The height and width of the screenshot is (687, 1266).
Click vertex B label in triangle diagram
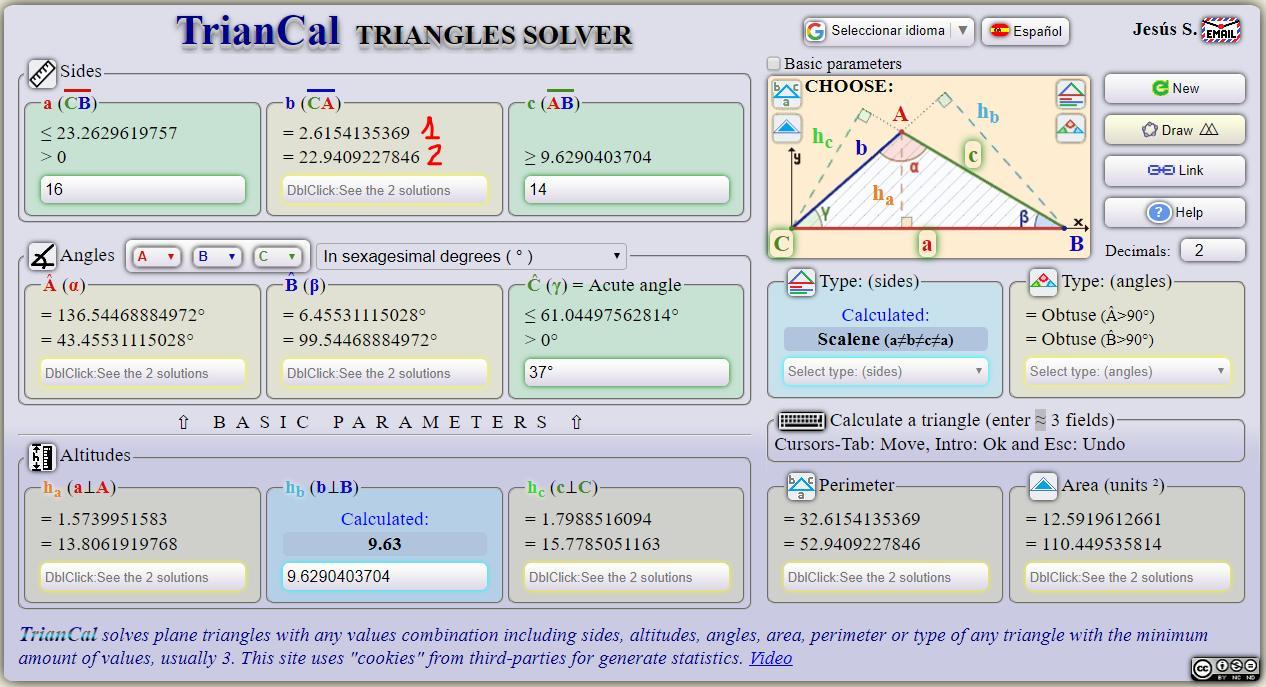point(1076,243)
